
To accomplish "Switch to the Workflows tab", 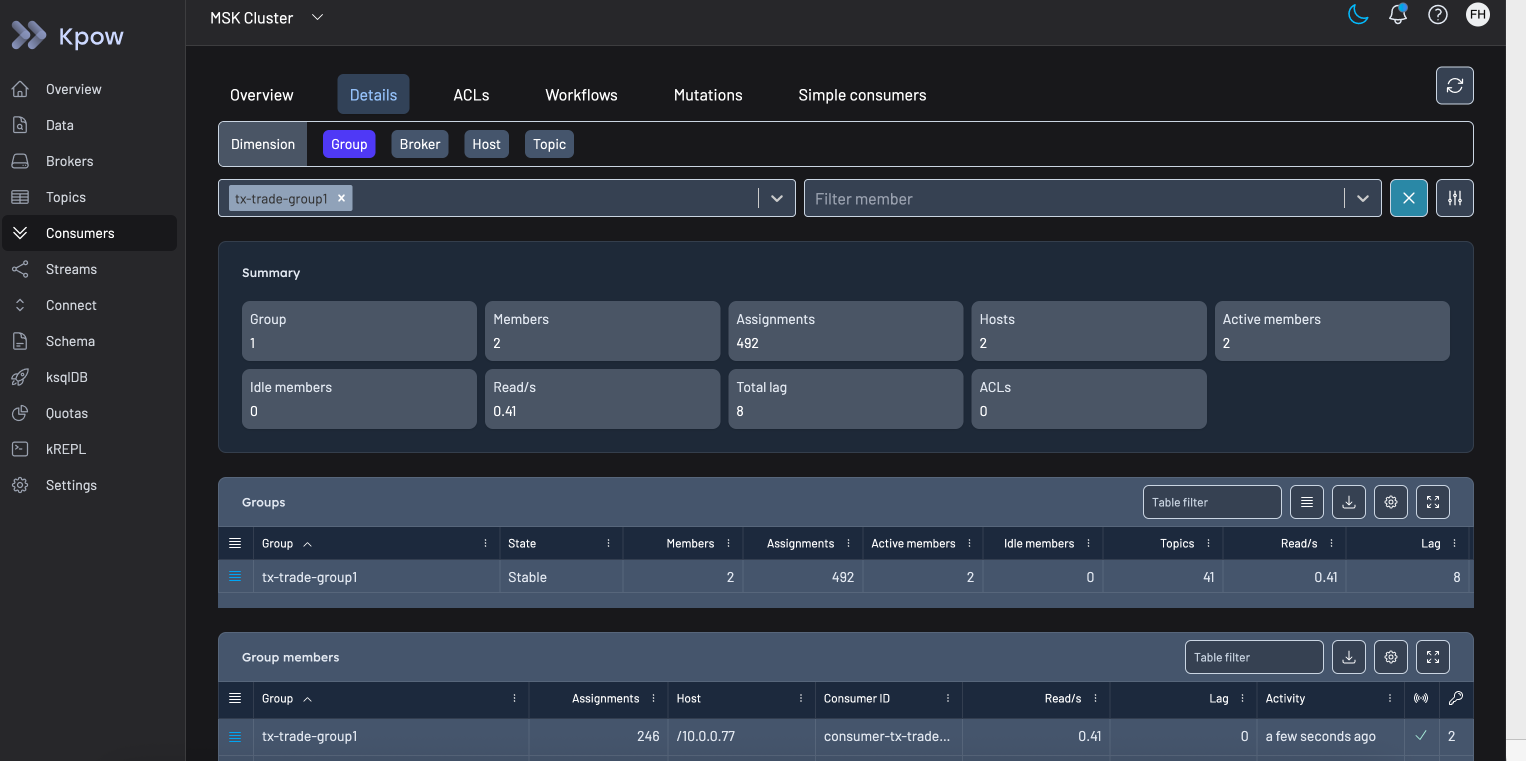I will coord(581,95).
